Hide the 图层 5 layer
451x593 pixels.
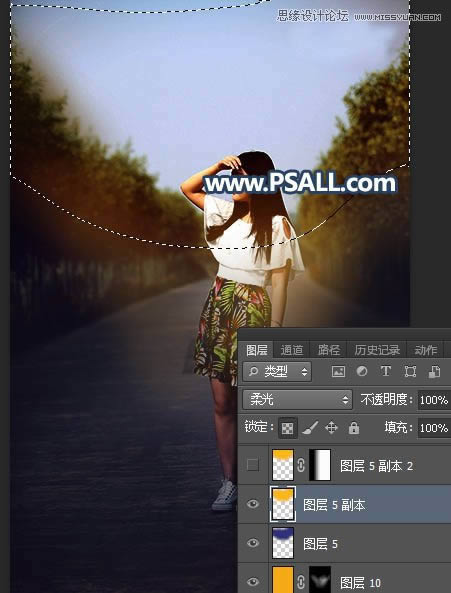(253, 543)
